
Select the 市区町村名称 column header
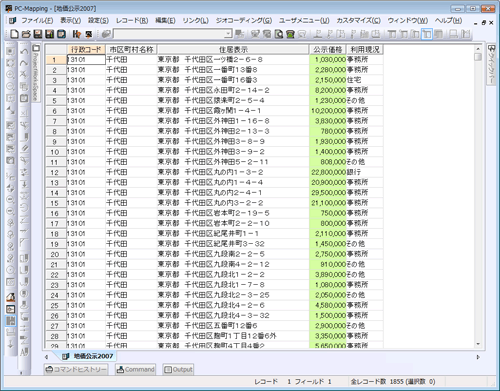tap(131, 50)
